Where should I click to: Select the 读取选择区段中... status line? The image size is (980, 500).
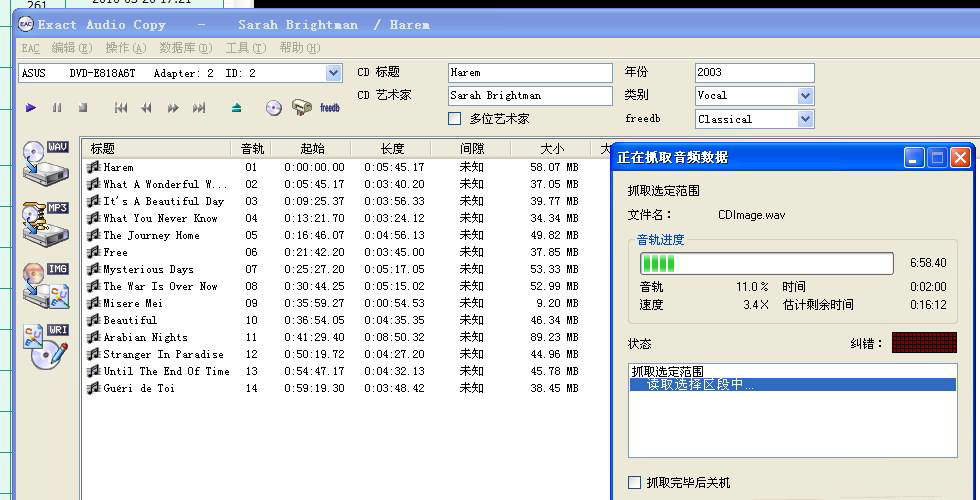792,384
